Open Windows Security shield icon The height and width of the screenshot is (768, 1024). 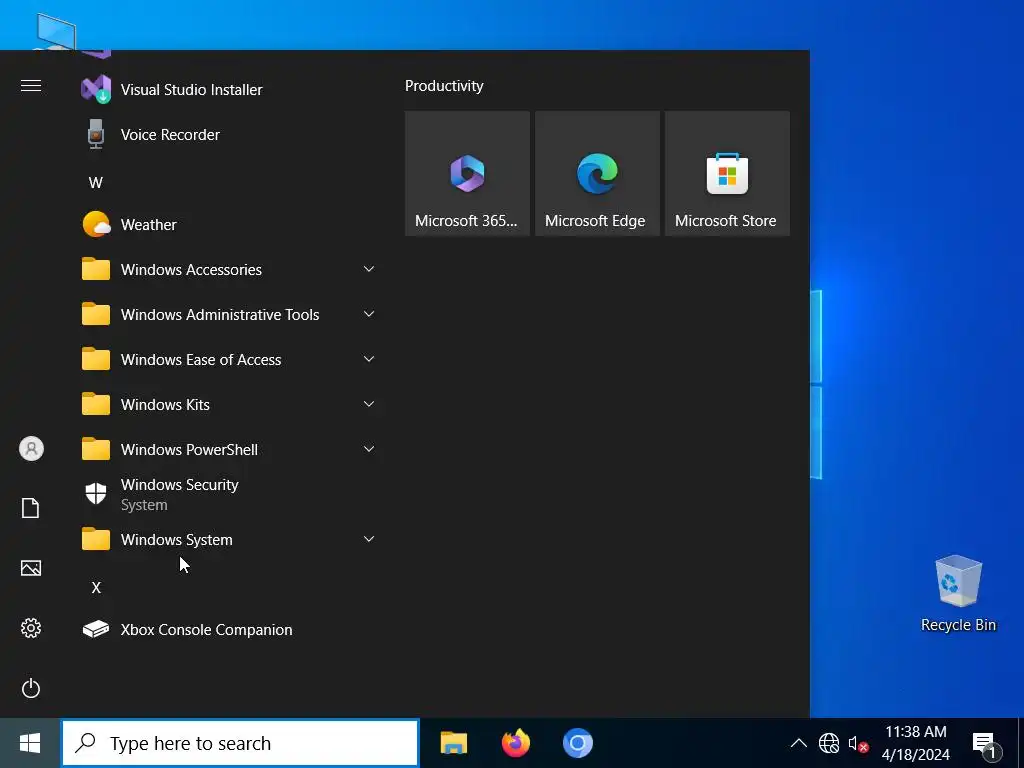pos(96,494)
